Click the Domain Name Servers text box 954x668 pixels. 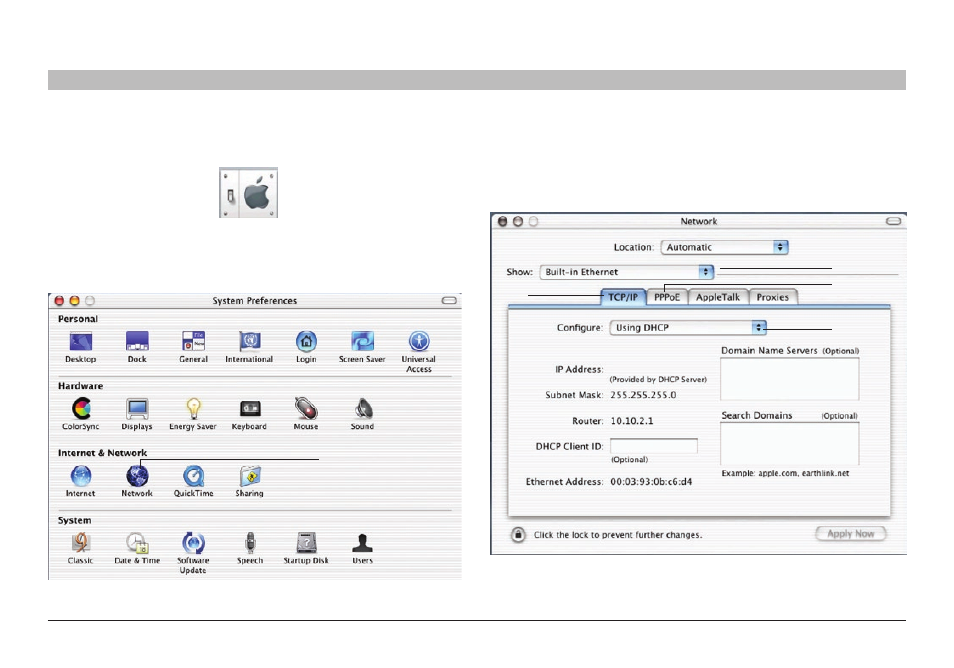[790, 378]
